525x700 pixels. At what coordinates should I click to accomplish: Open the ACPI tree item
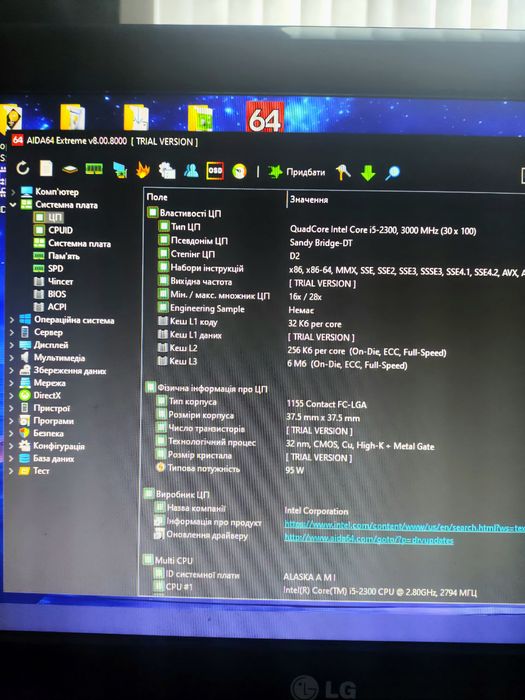[x=50, y=307]
